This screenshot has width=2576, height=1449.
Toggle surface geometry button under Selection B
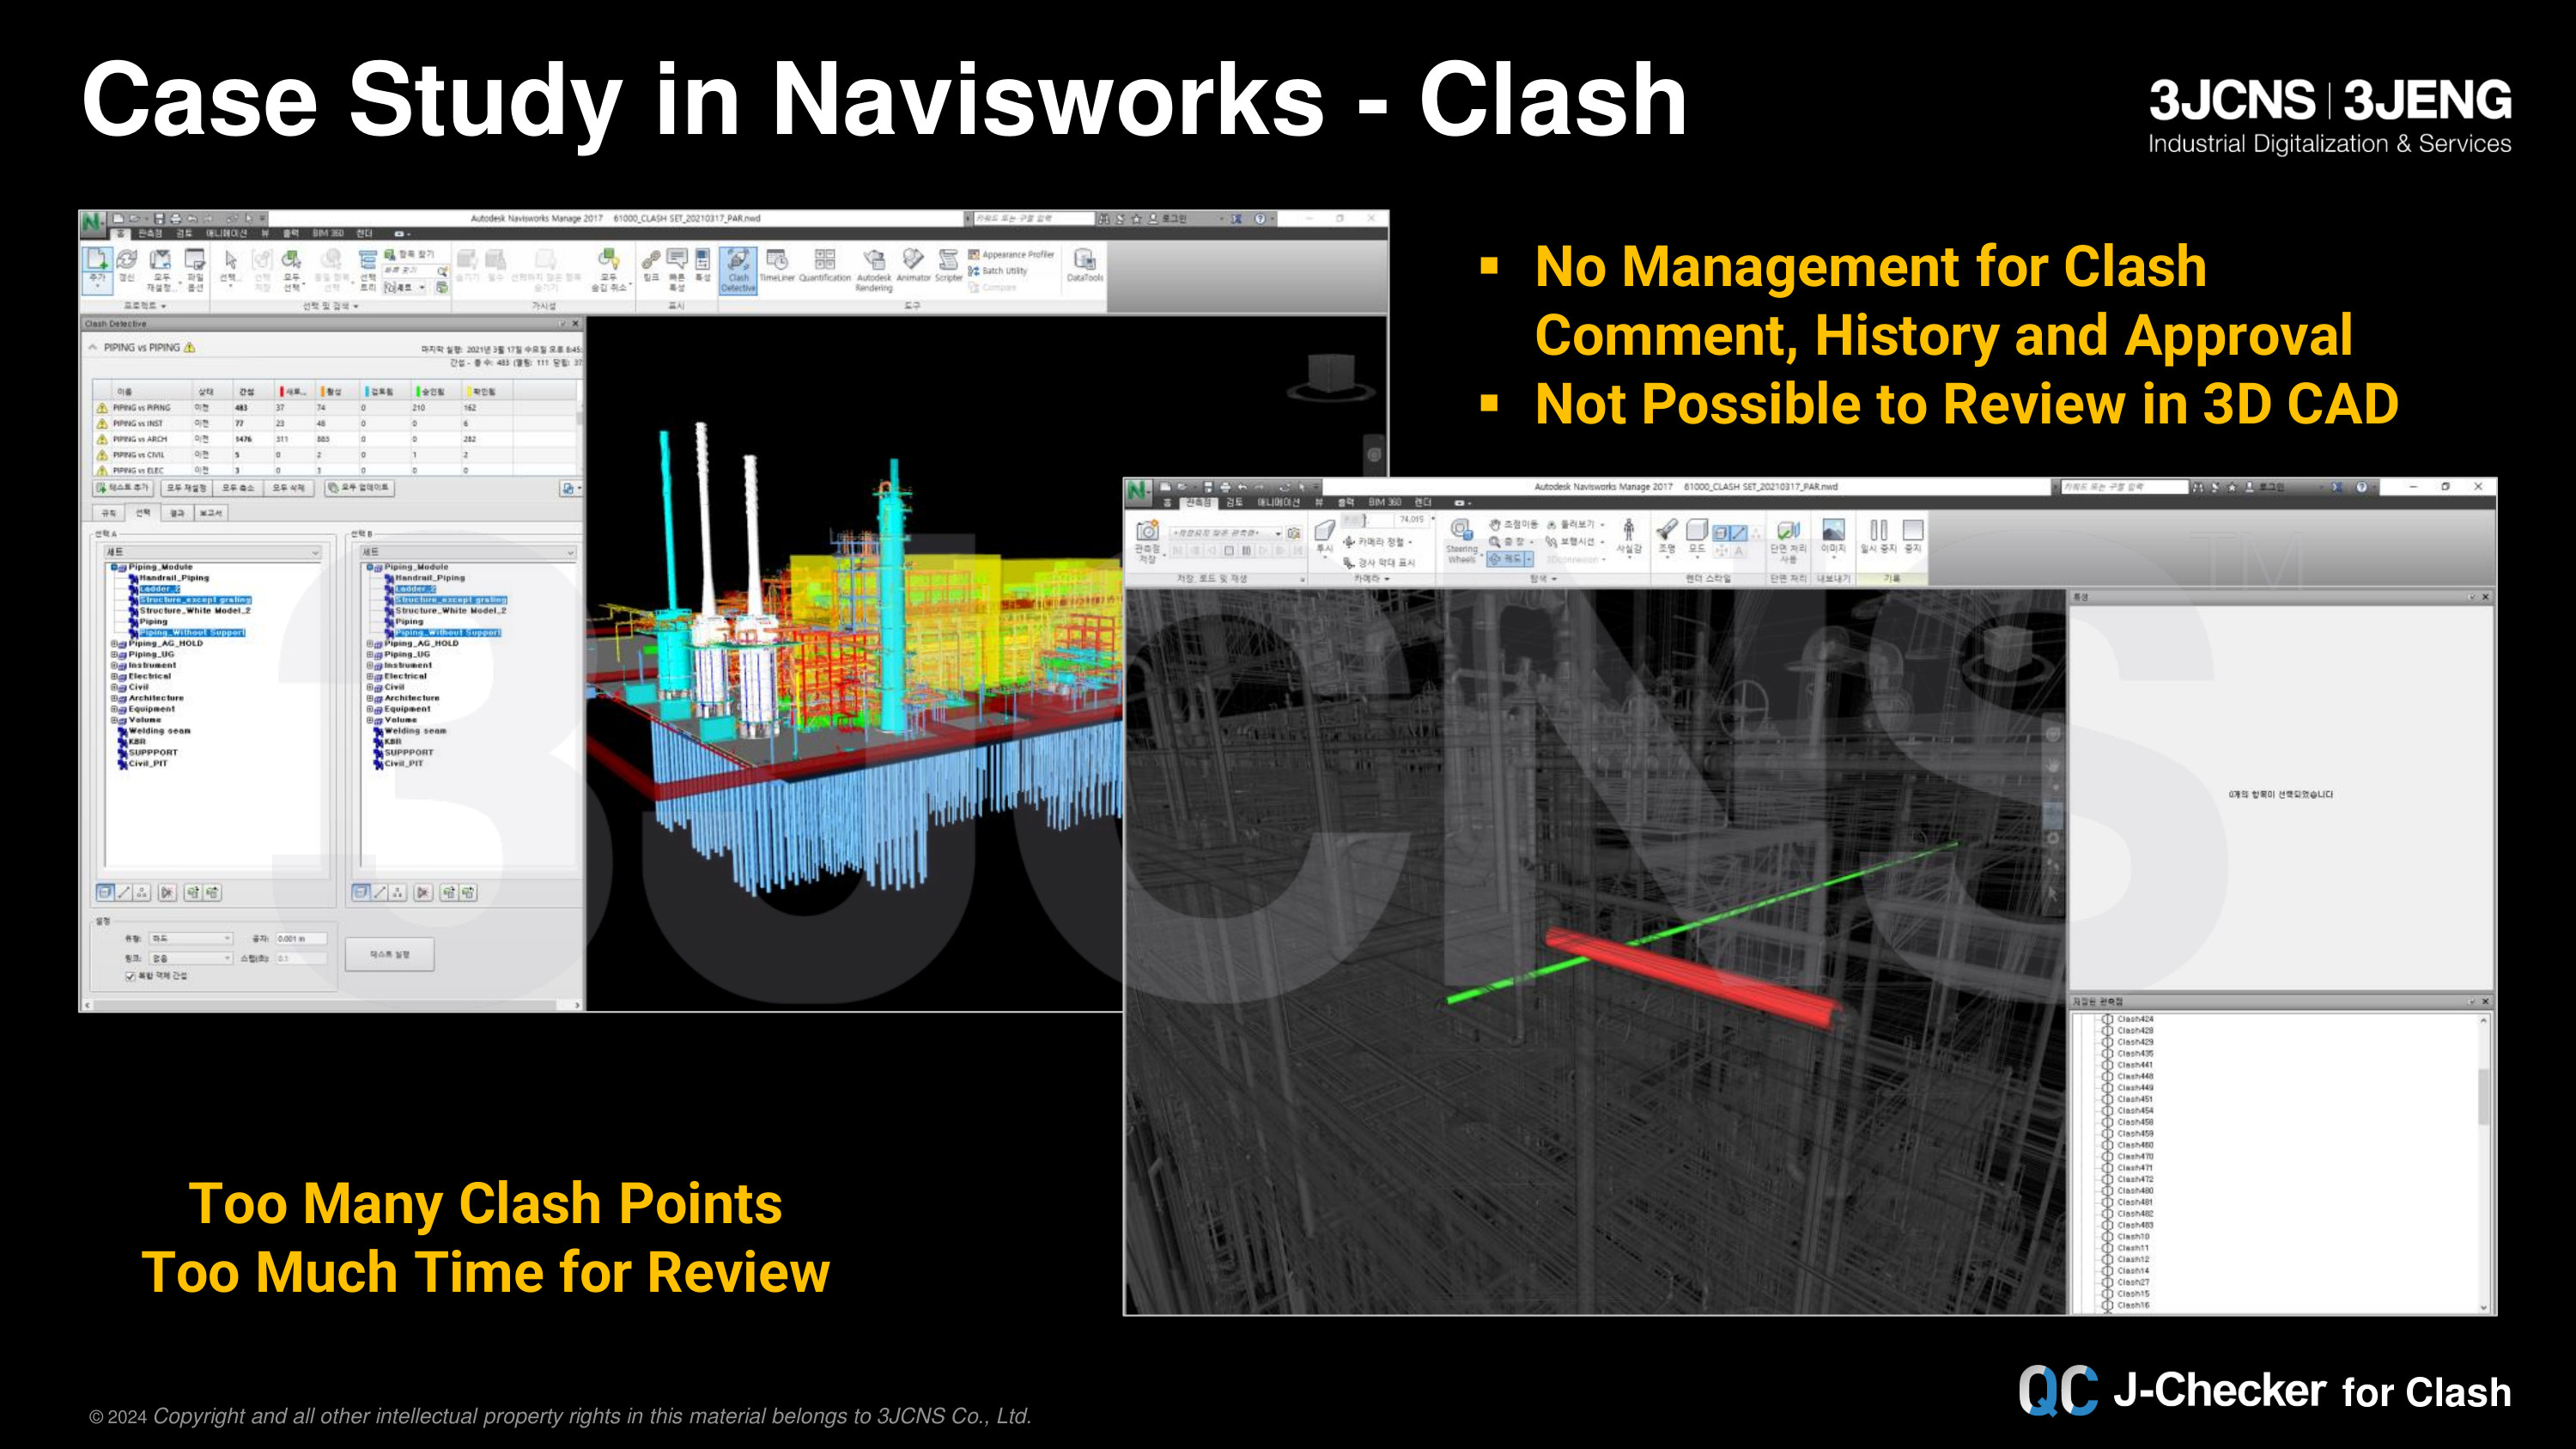(x=361, y=892)
